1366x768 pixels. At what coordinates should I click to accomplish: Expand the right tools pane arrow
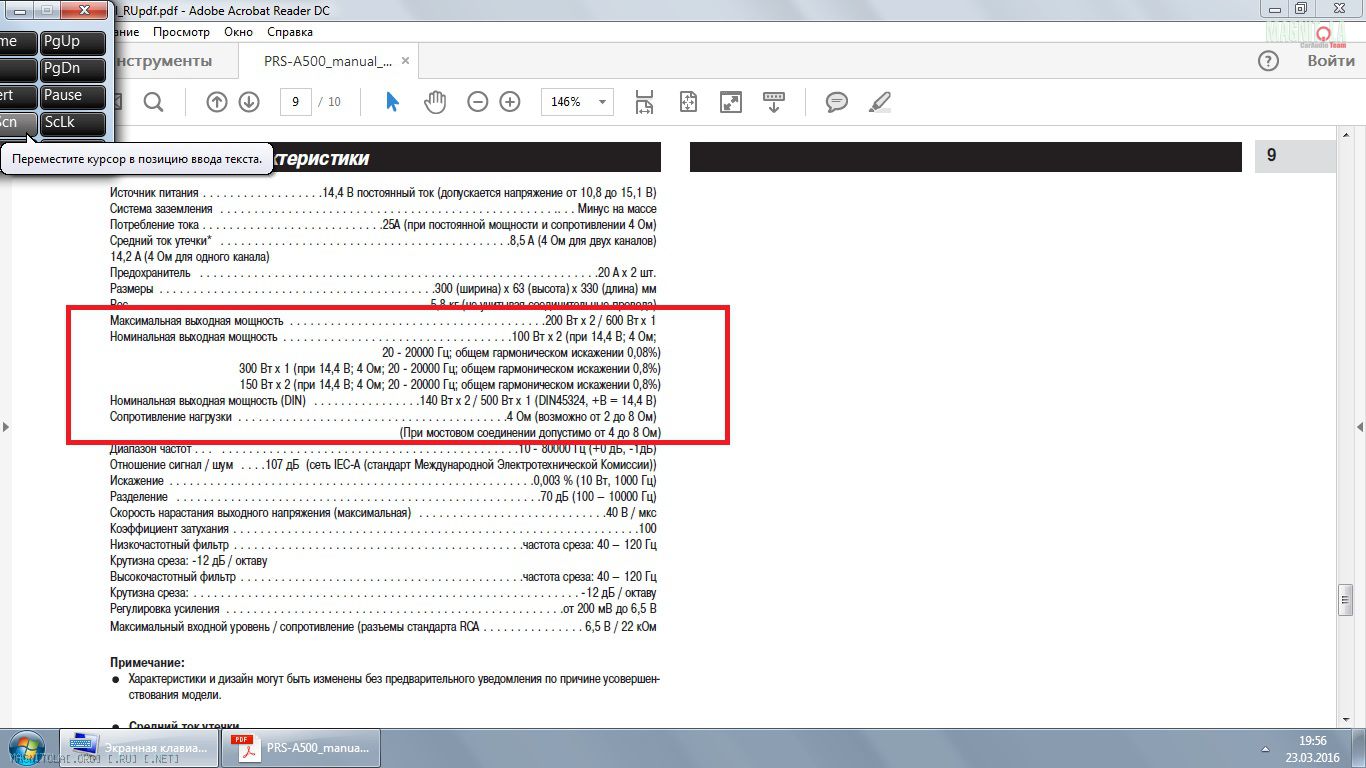point(1359,427)
